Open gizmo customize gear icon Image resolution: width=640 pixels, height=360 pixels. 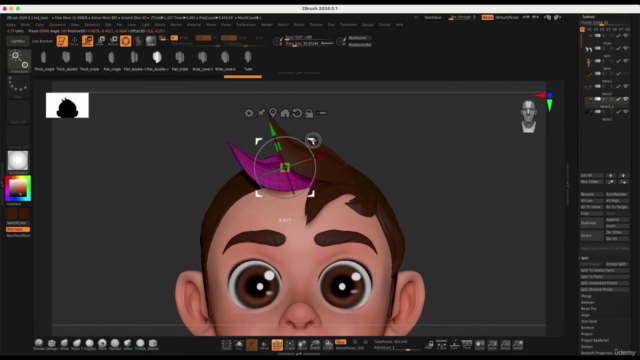tap(249, 113)
